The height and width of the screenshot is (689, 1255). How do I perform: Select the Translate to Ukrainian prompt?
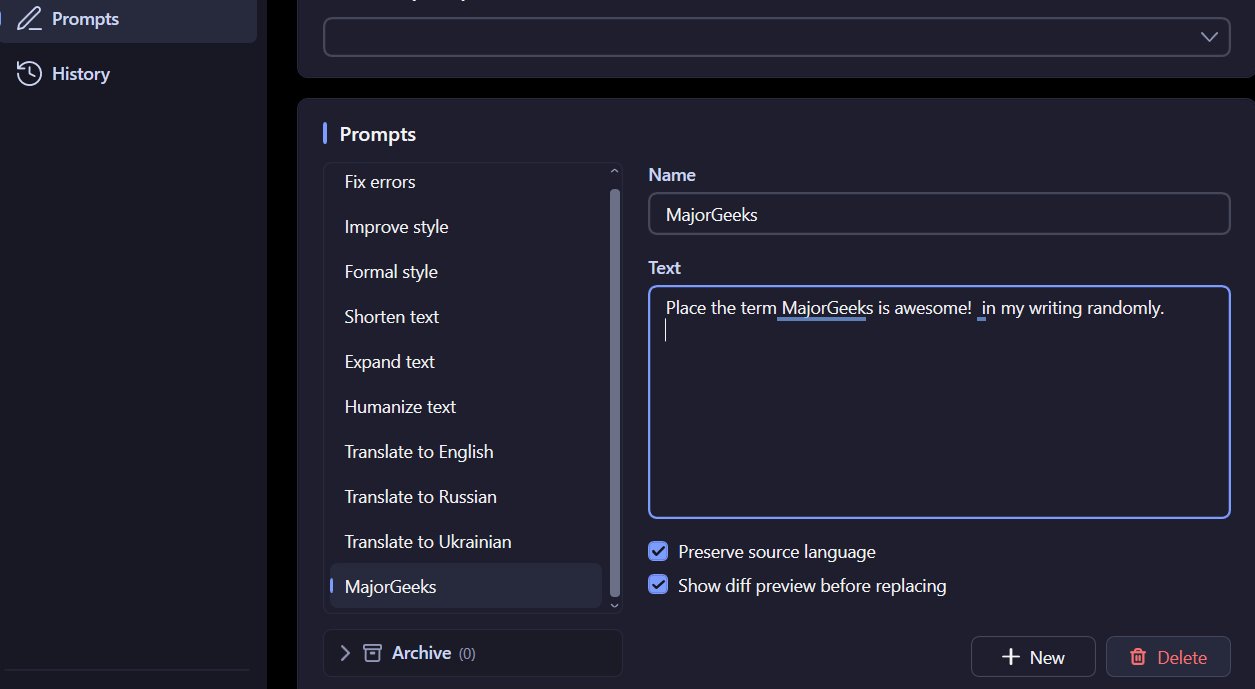pos(466,542)
